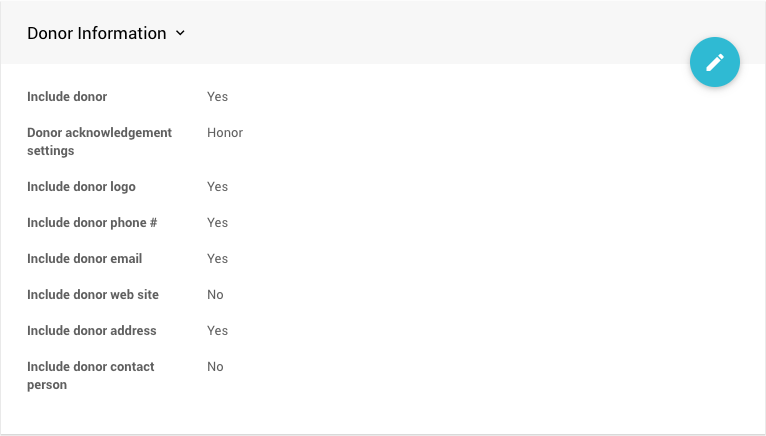Click the Yes value for donor phone #
Viewport: 766px width, 436px height.
(217, 223)
